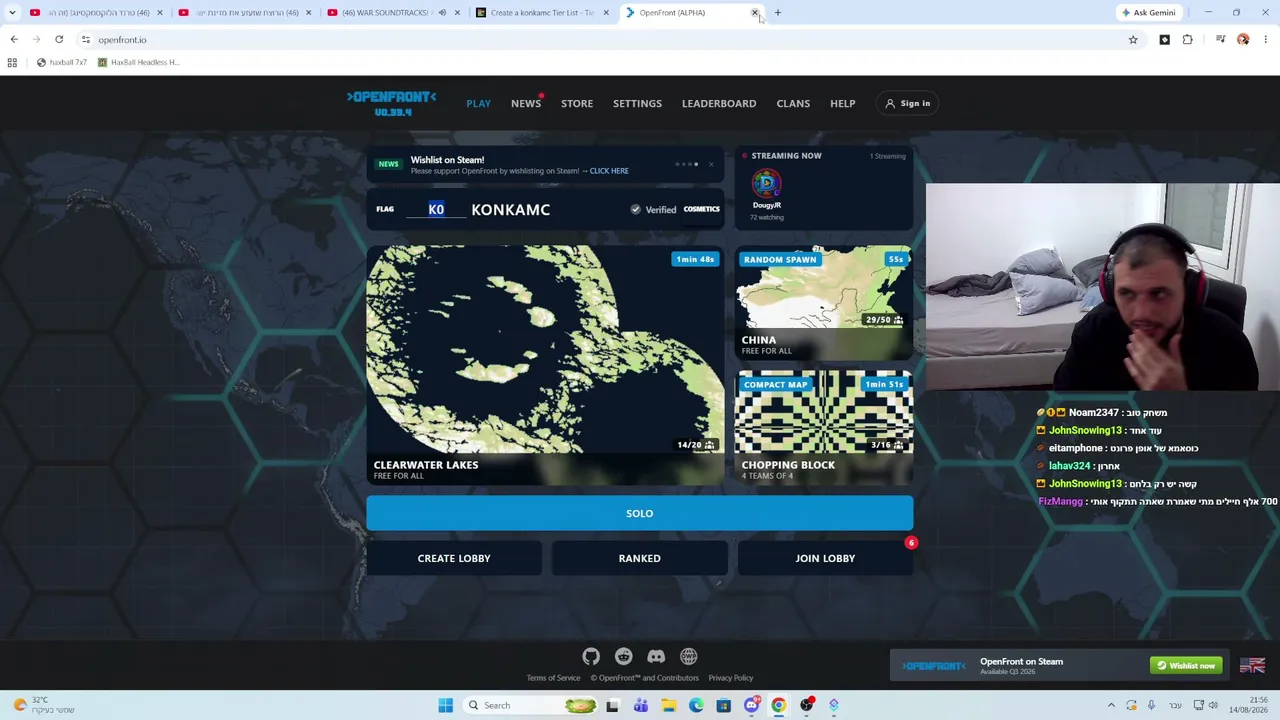Open Windows Start menu
1280x720 pixels.
pos(446,705)
